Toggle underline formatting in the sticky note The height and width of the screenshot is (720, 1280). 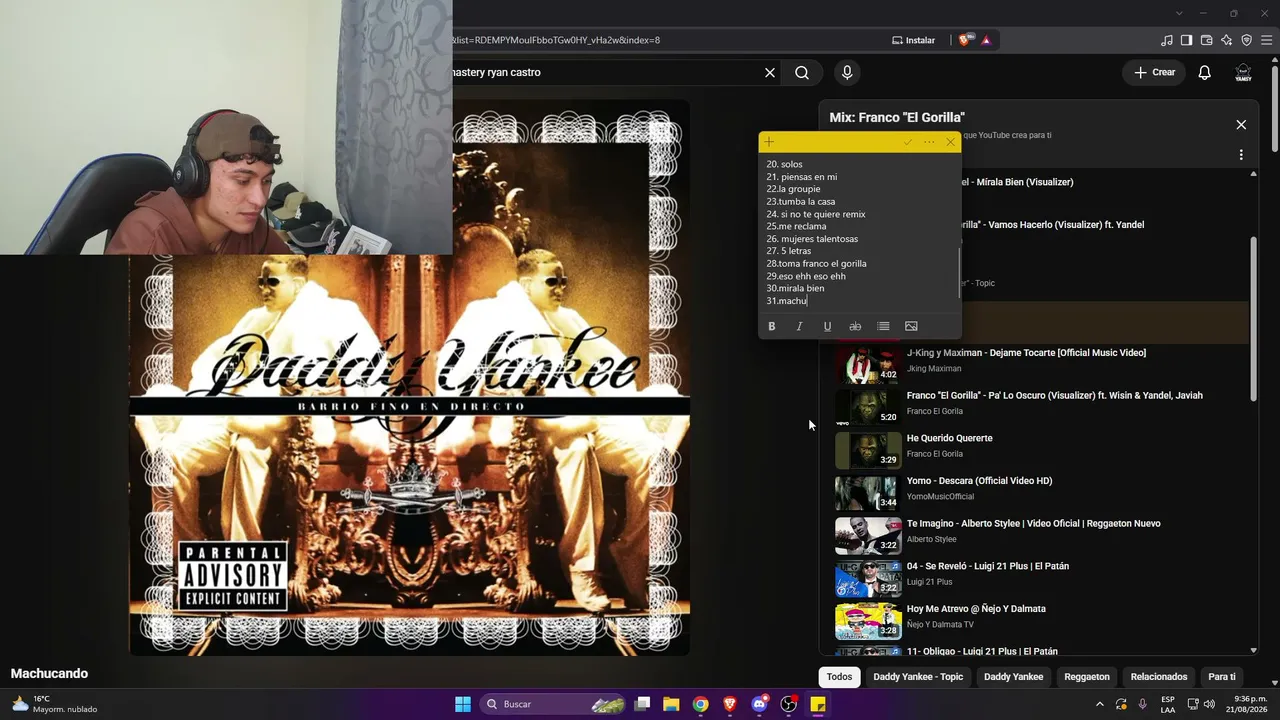(827, 326)
